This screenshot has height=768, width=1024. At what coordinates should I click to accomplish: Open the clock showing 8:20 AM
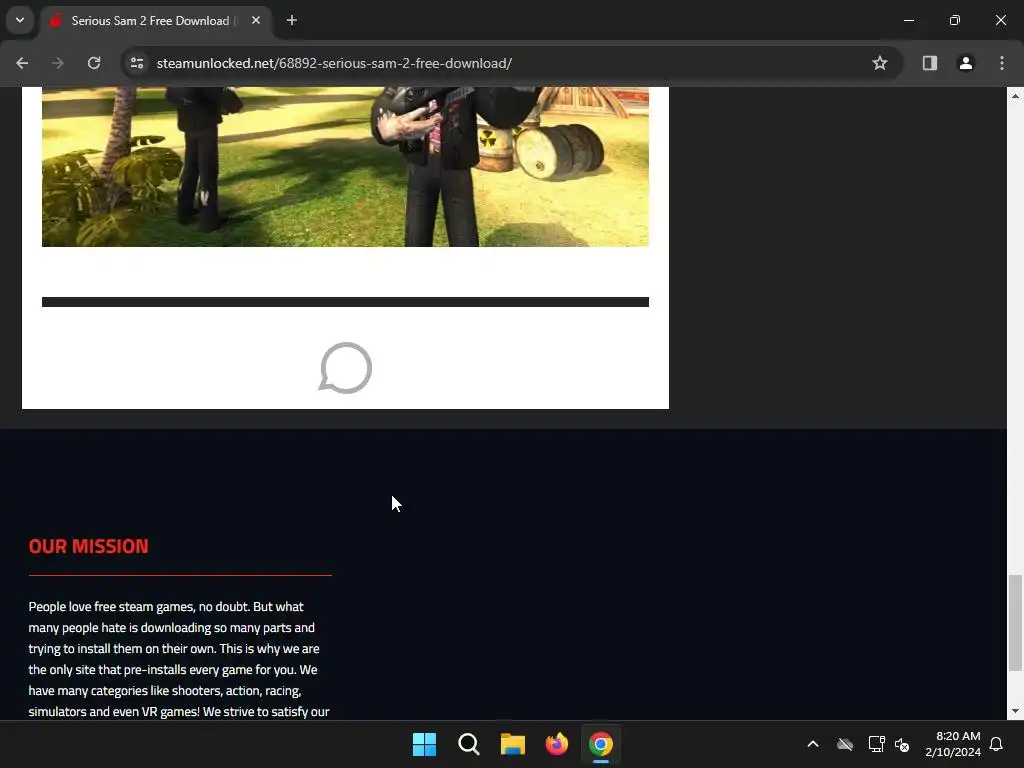pyautogui.click(x=953, y=744)
